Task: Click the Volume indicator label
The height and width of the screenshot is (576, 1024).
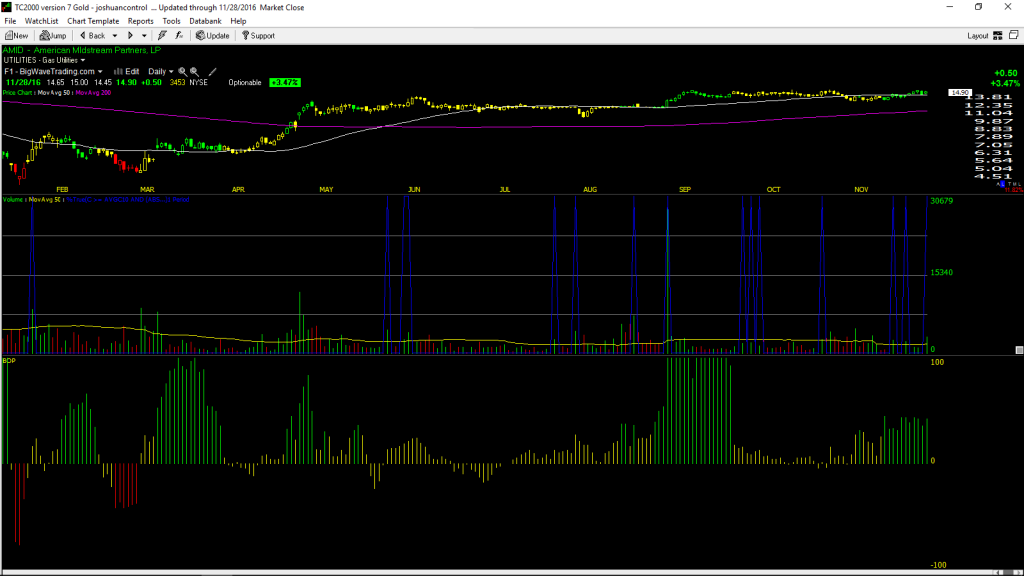Action: 13,199
